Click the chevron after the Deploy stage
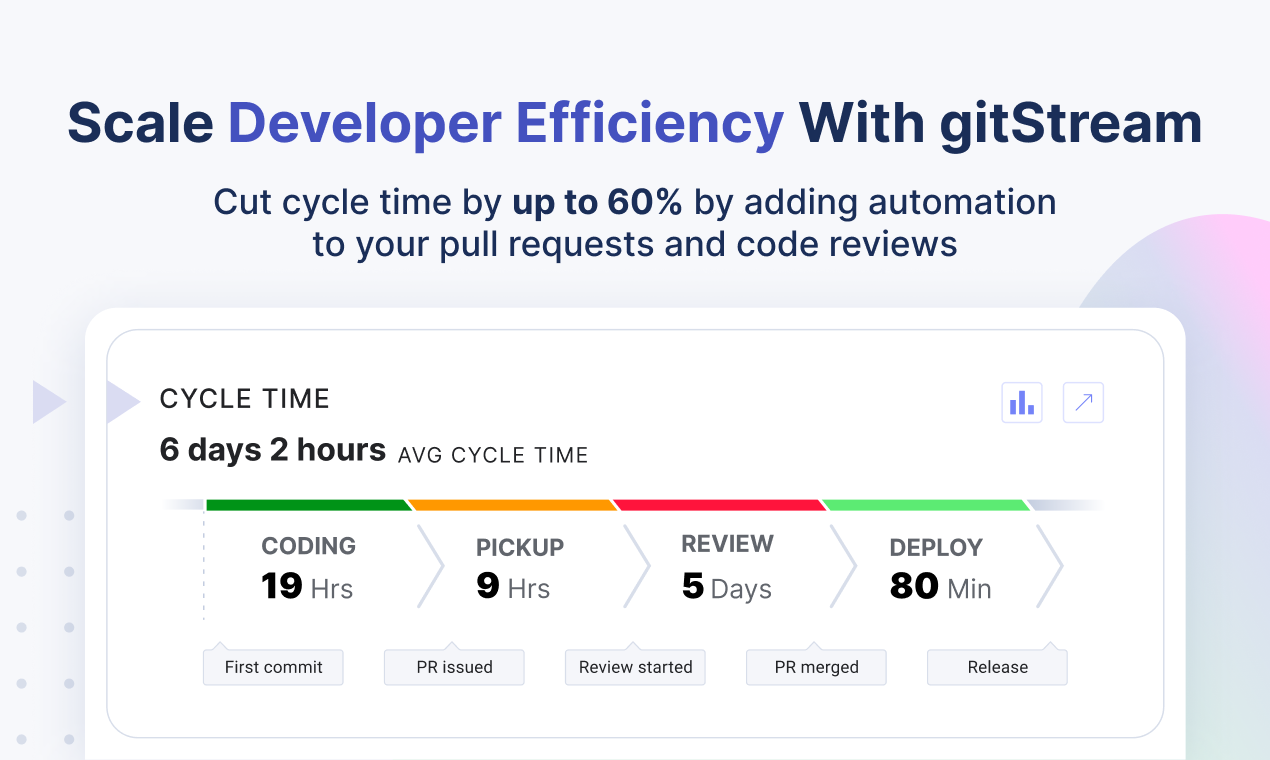This screenshot has width=1270, height=760. (1050, 565)
